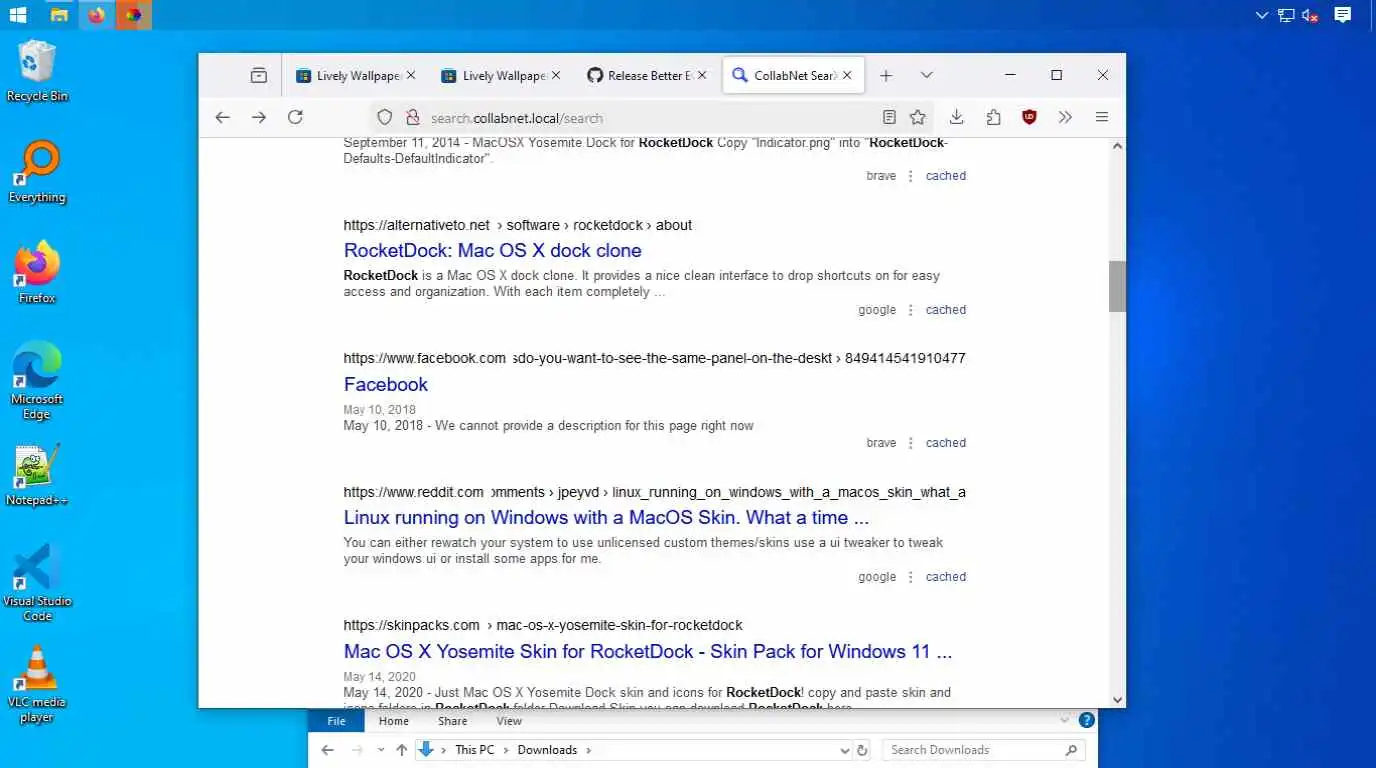Expand the File Explorer ribbon chevron
Viewport: 1376px width, 768px height.
pos(1064,720)
